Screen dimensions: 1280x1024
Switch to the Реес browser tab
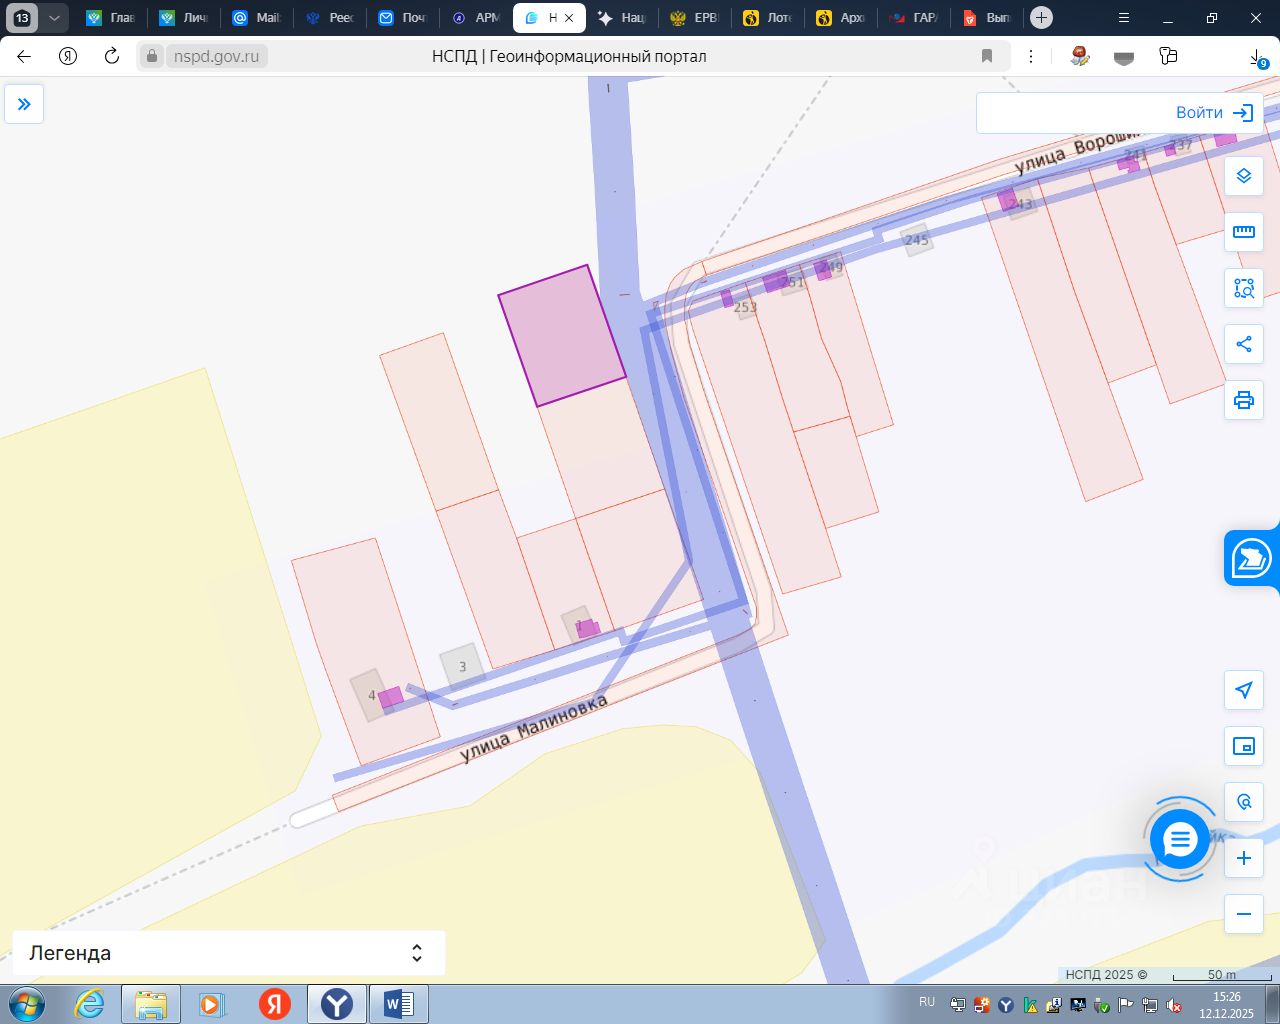tap(330, 18)
